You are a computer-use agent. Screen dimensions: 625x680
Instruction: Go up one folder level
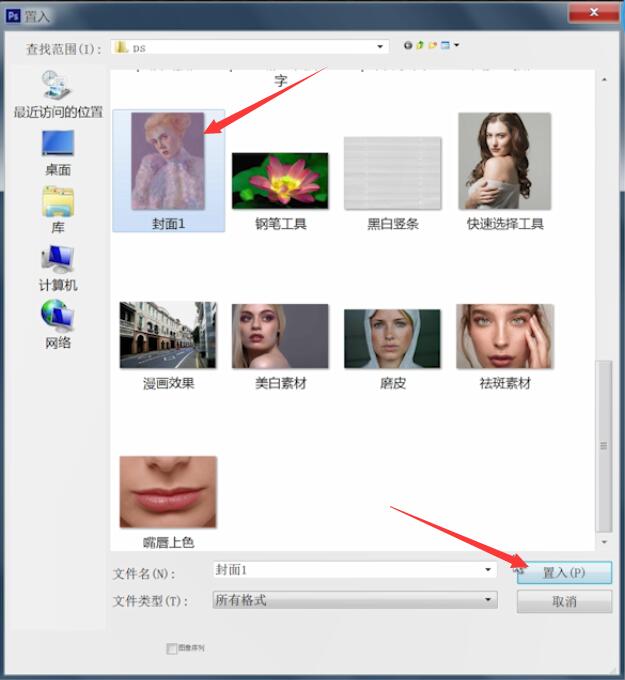(420, 45)
